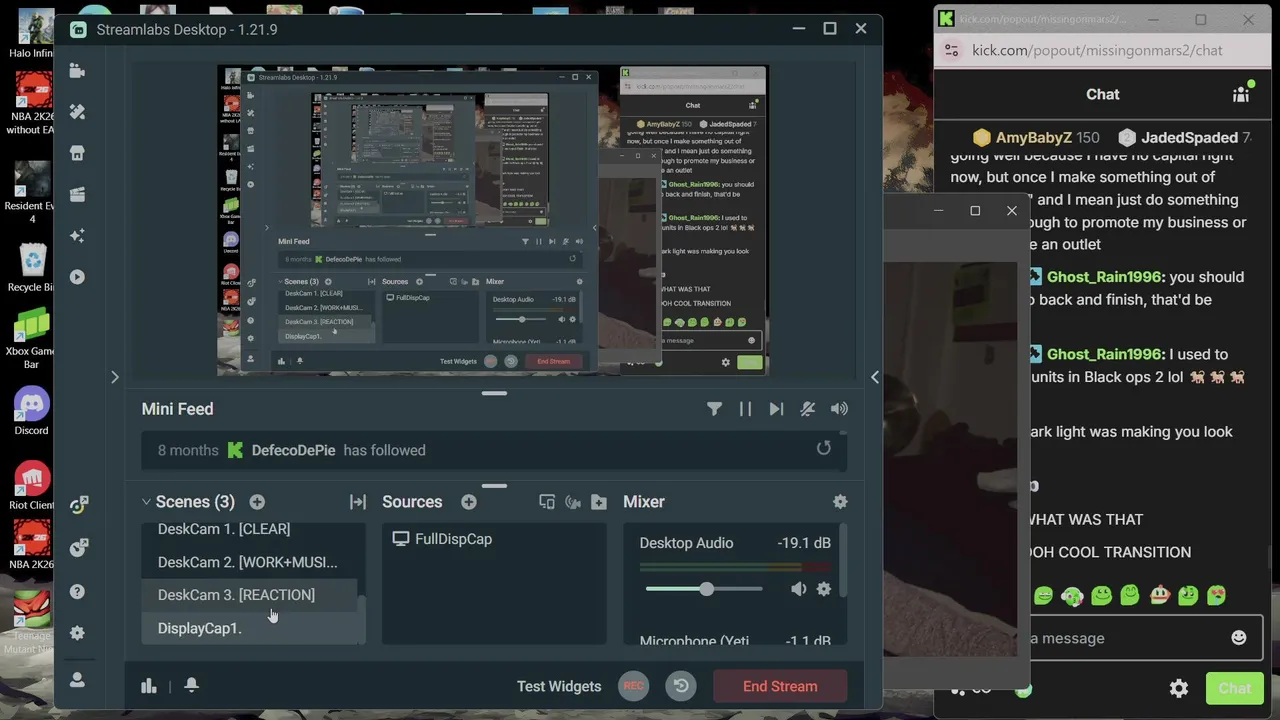Open Mixer advanced audio settings gear
Screen dimensions: 1280x720
point(840,502)
